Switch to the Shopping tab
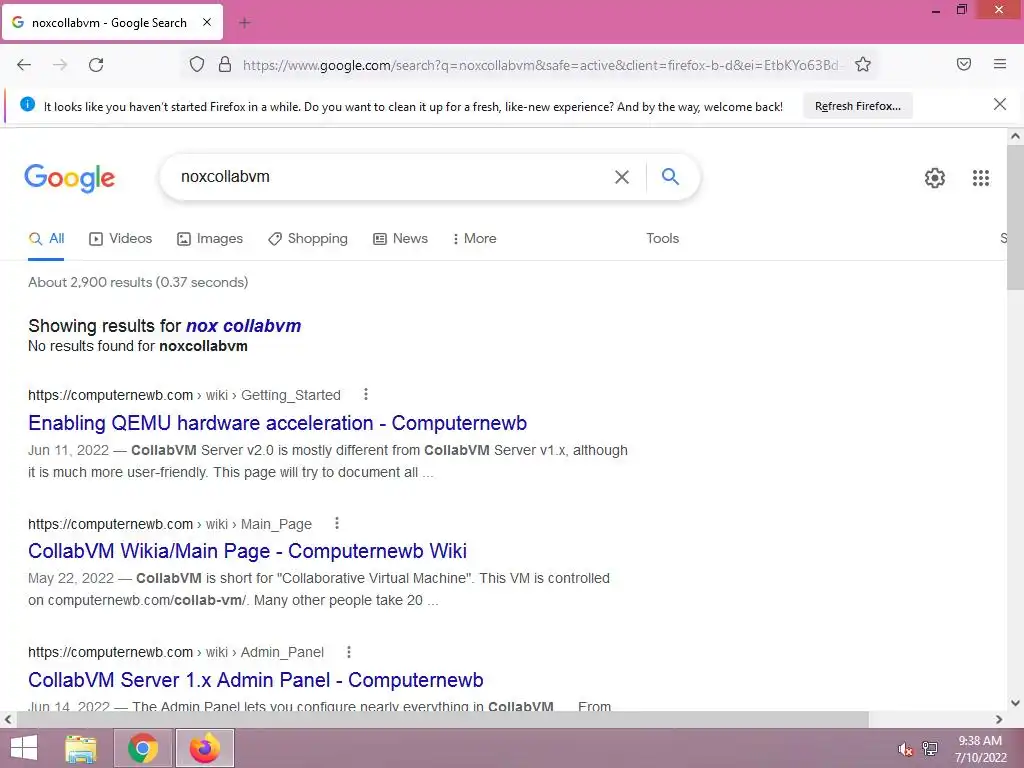Image resolution: width=1024 pixels, height=768 pixels. [x=308, y=238]
